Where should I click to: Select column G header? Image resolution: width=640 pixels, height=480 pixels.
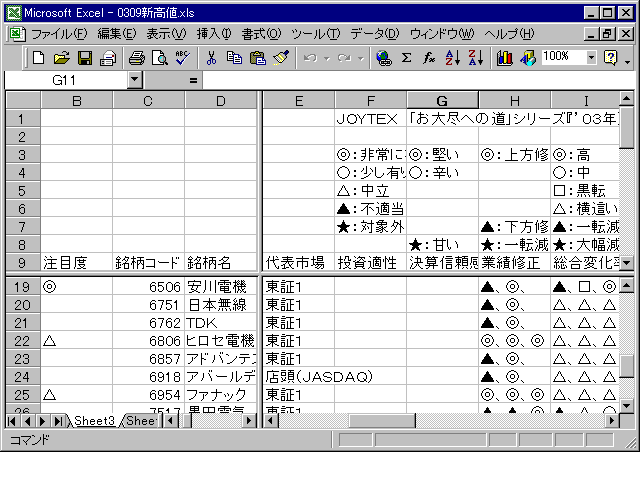click(442, 100)
